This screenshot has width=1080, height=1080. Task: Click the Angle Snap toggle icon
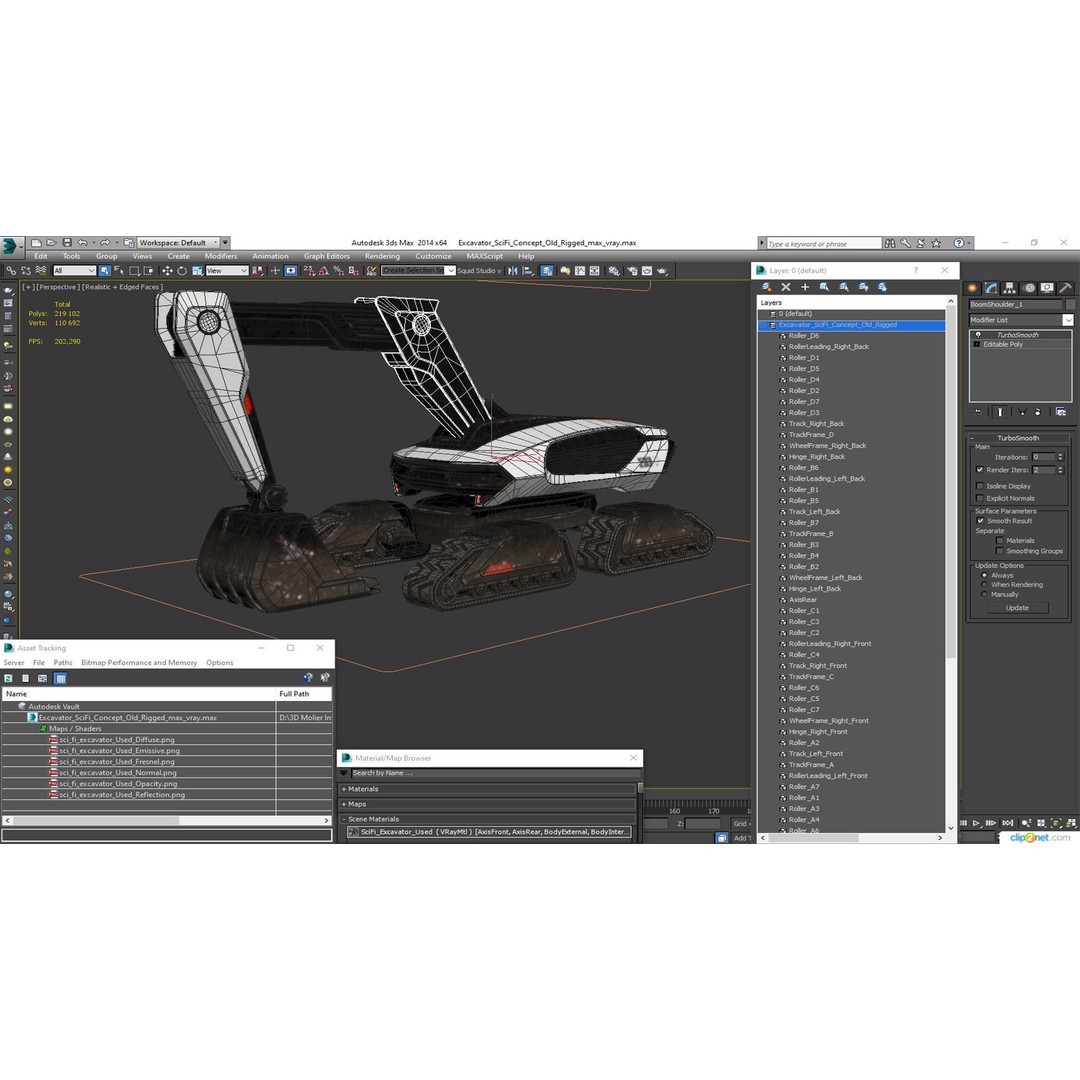[324, 271]
